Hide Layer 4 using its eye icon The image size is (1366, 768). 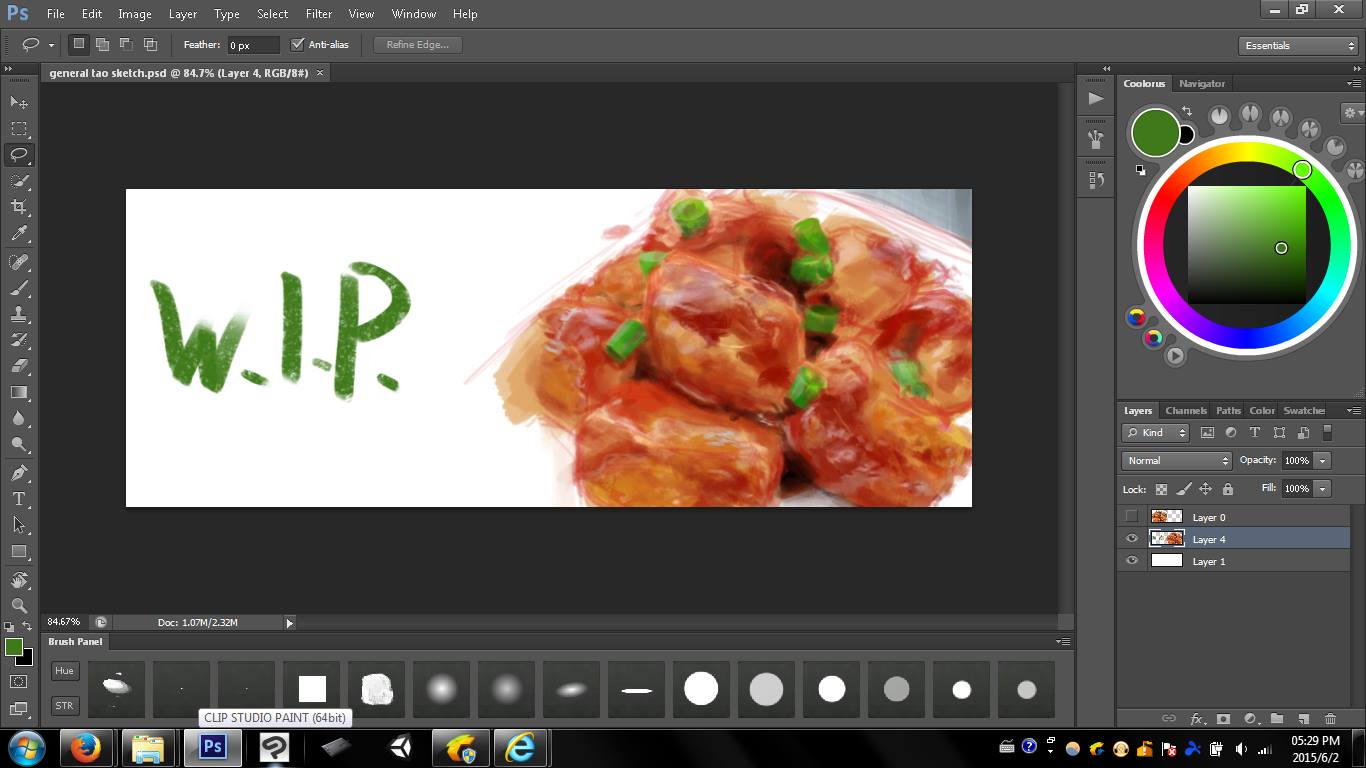coord(1132,539)
